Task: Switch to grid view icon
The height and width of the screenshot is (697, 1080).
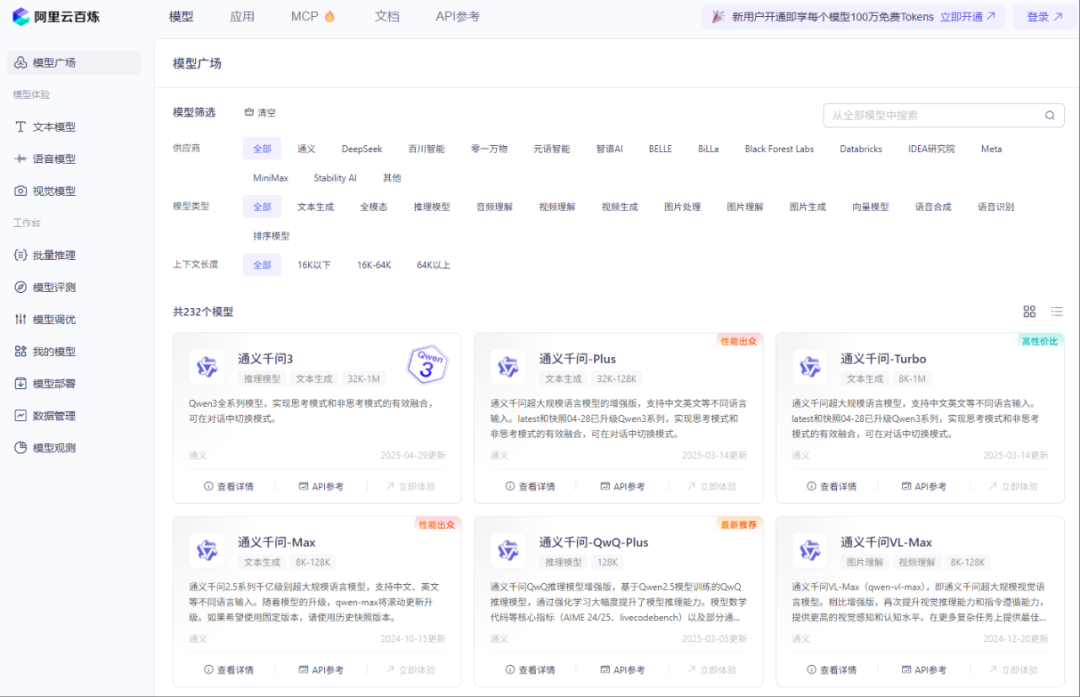Action: click(x=1029, y=312)
